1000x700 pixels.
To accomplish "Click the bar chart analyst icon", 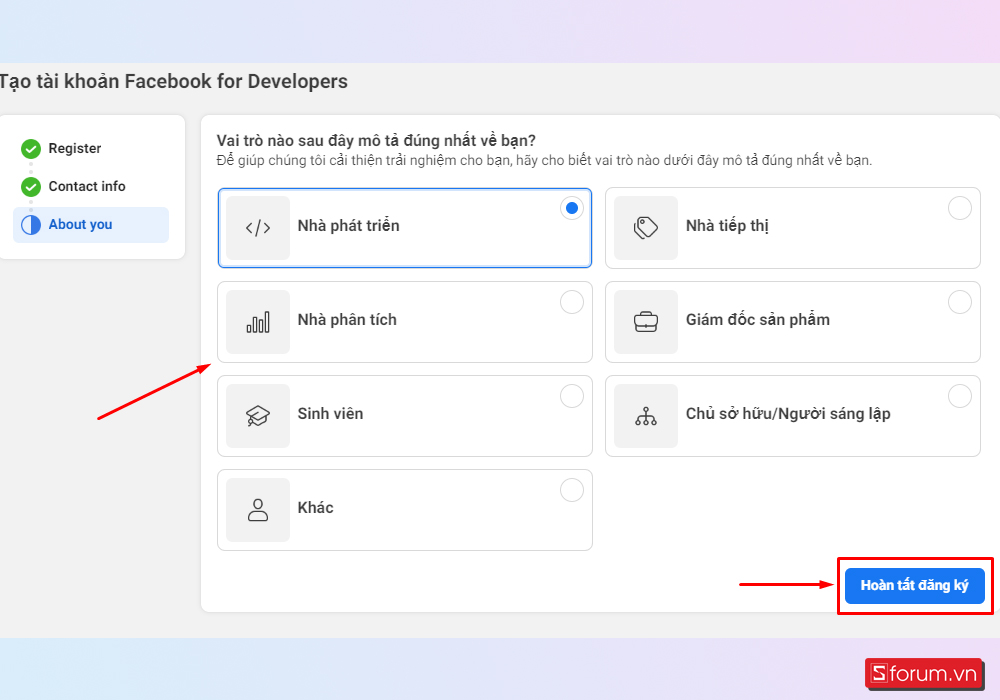I will (258, 322).
